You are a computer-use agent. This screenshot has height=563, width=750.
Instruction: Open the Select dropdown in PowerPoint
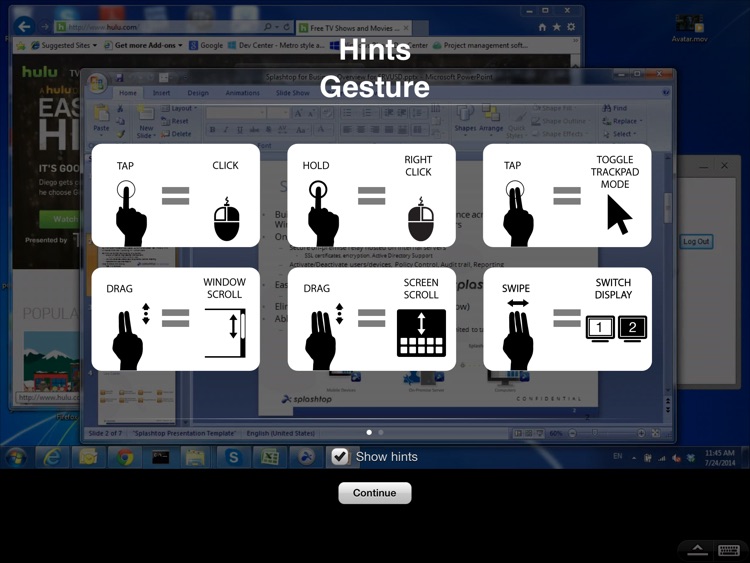619,134
